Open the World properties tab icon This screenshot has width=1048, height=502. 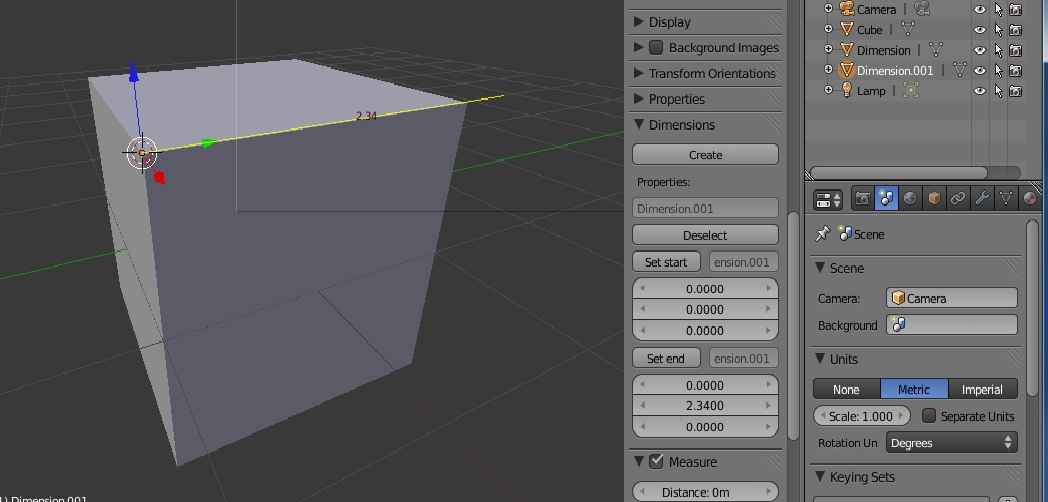(910, 198)
